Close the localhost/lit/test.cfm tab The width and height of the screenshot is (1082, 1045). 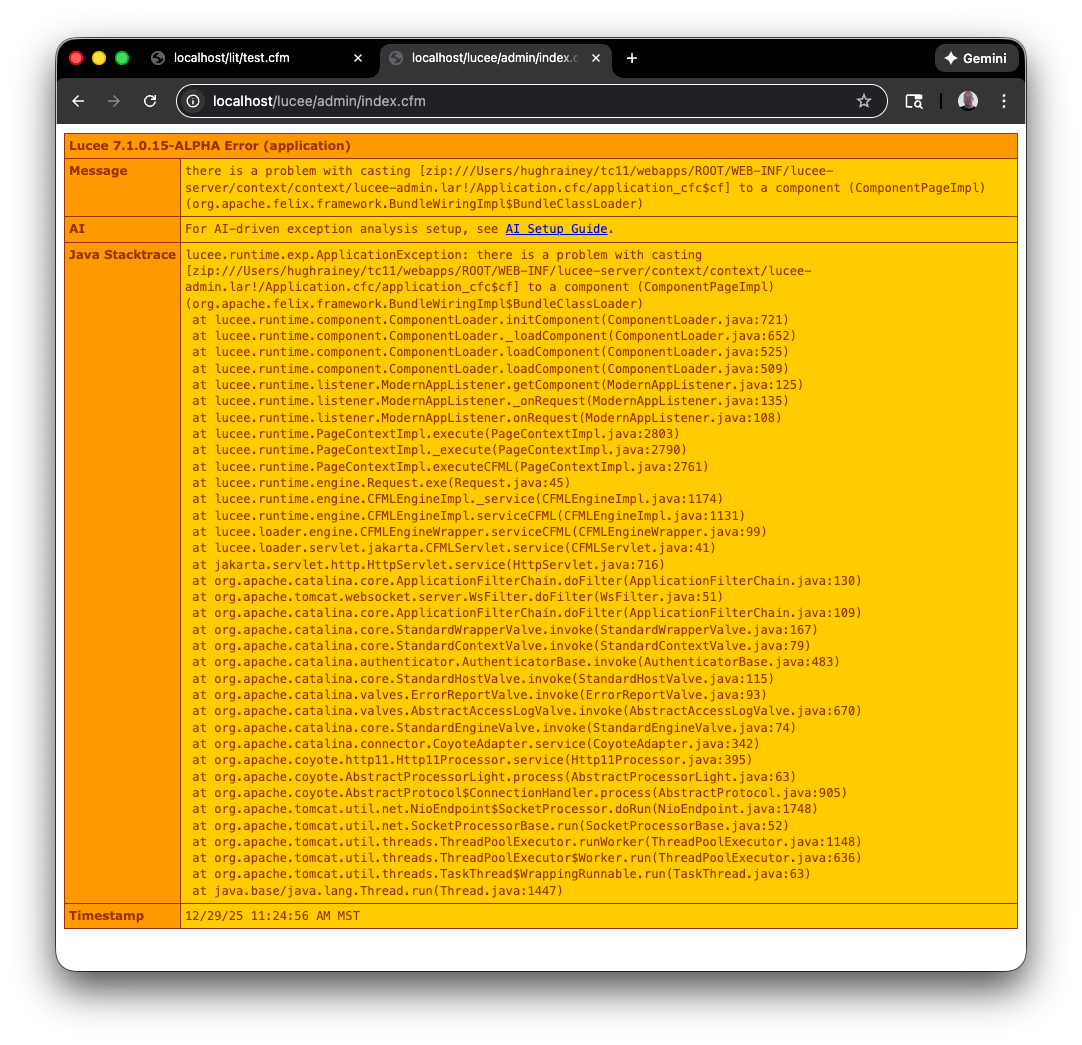[x=358, y=58]
